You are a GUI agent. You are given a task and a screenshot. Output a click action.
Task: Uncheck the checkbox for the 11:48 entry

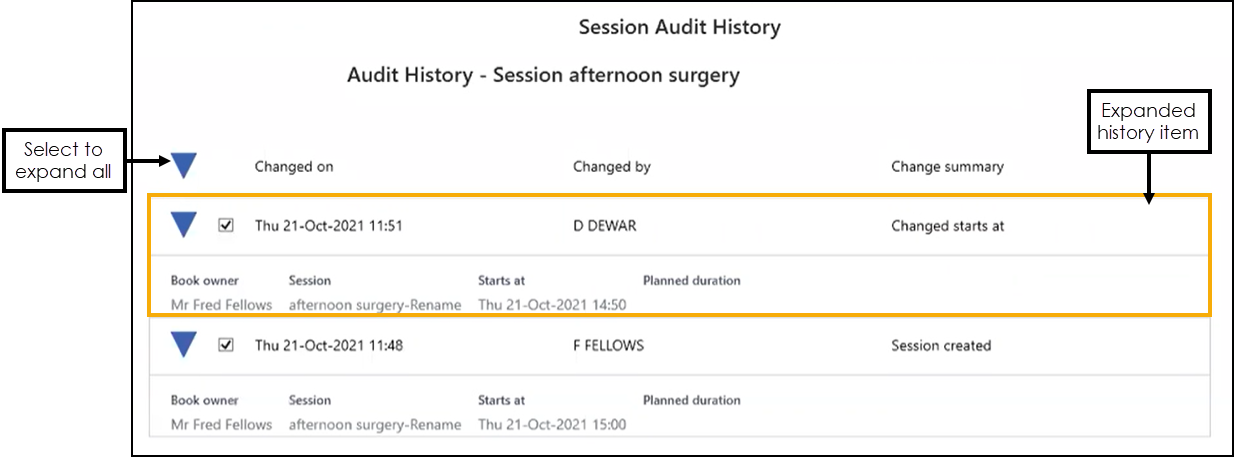[226, 345]
